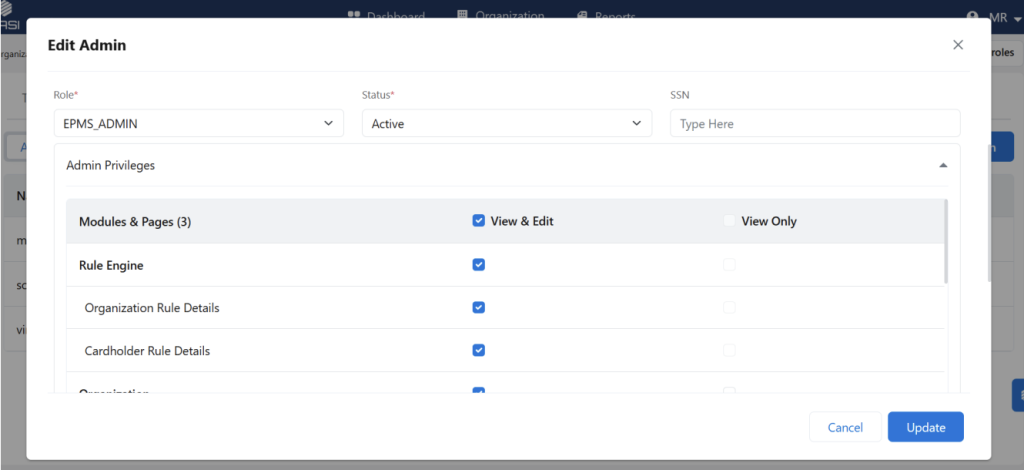Open the Status dropdown showing Active

[x=506, y=124]
